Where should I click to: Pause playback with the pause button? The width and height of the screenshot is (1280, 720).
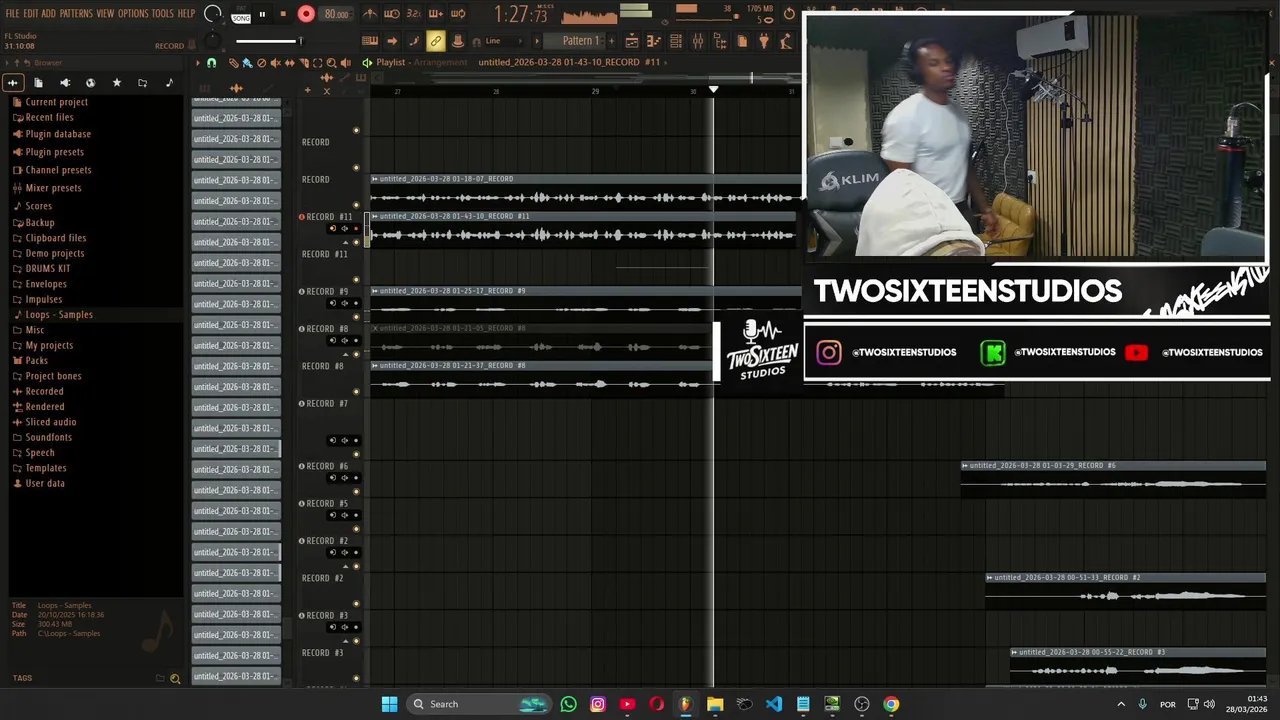[262, 14]
